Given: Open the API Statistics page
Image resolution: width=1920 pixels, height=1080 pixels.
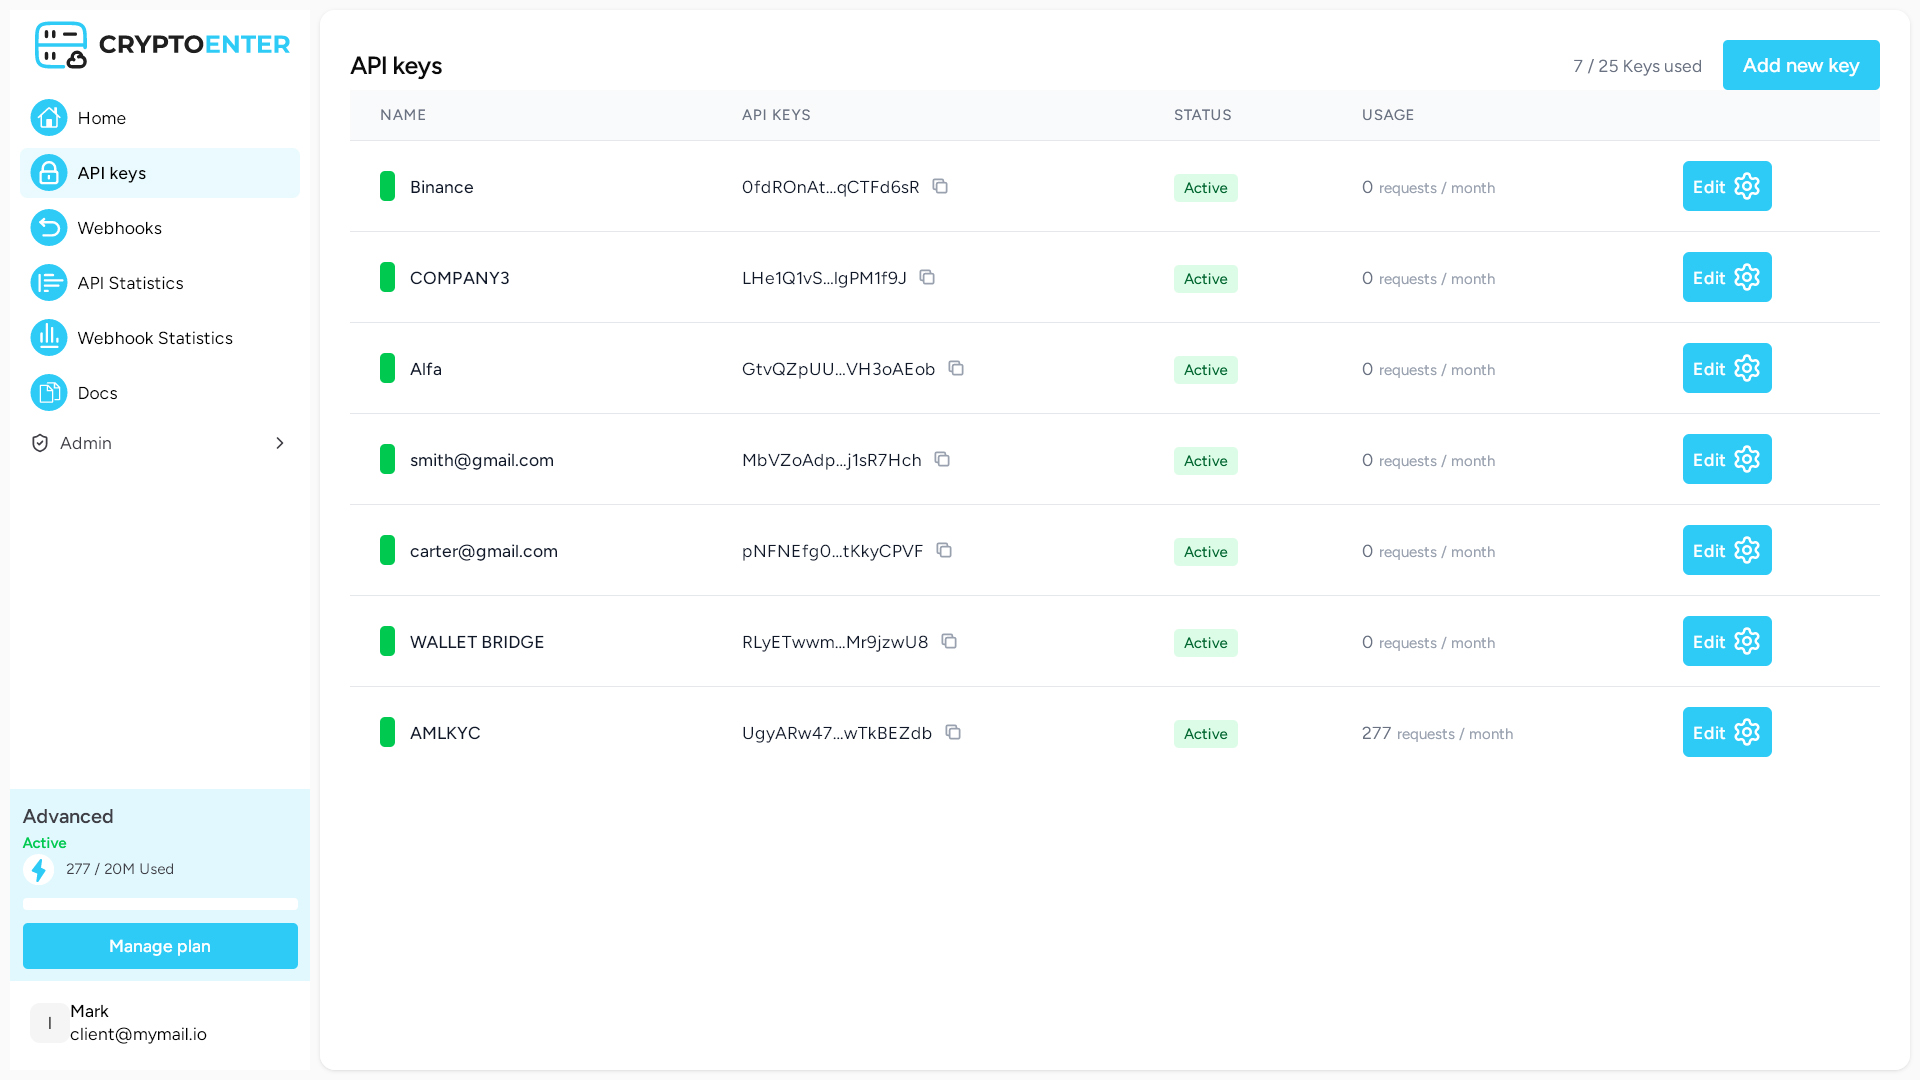Looking at the screenshot, I should [x=130, y=283].
